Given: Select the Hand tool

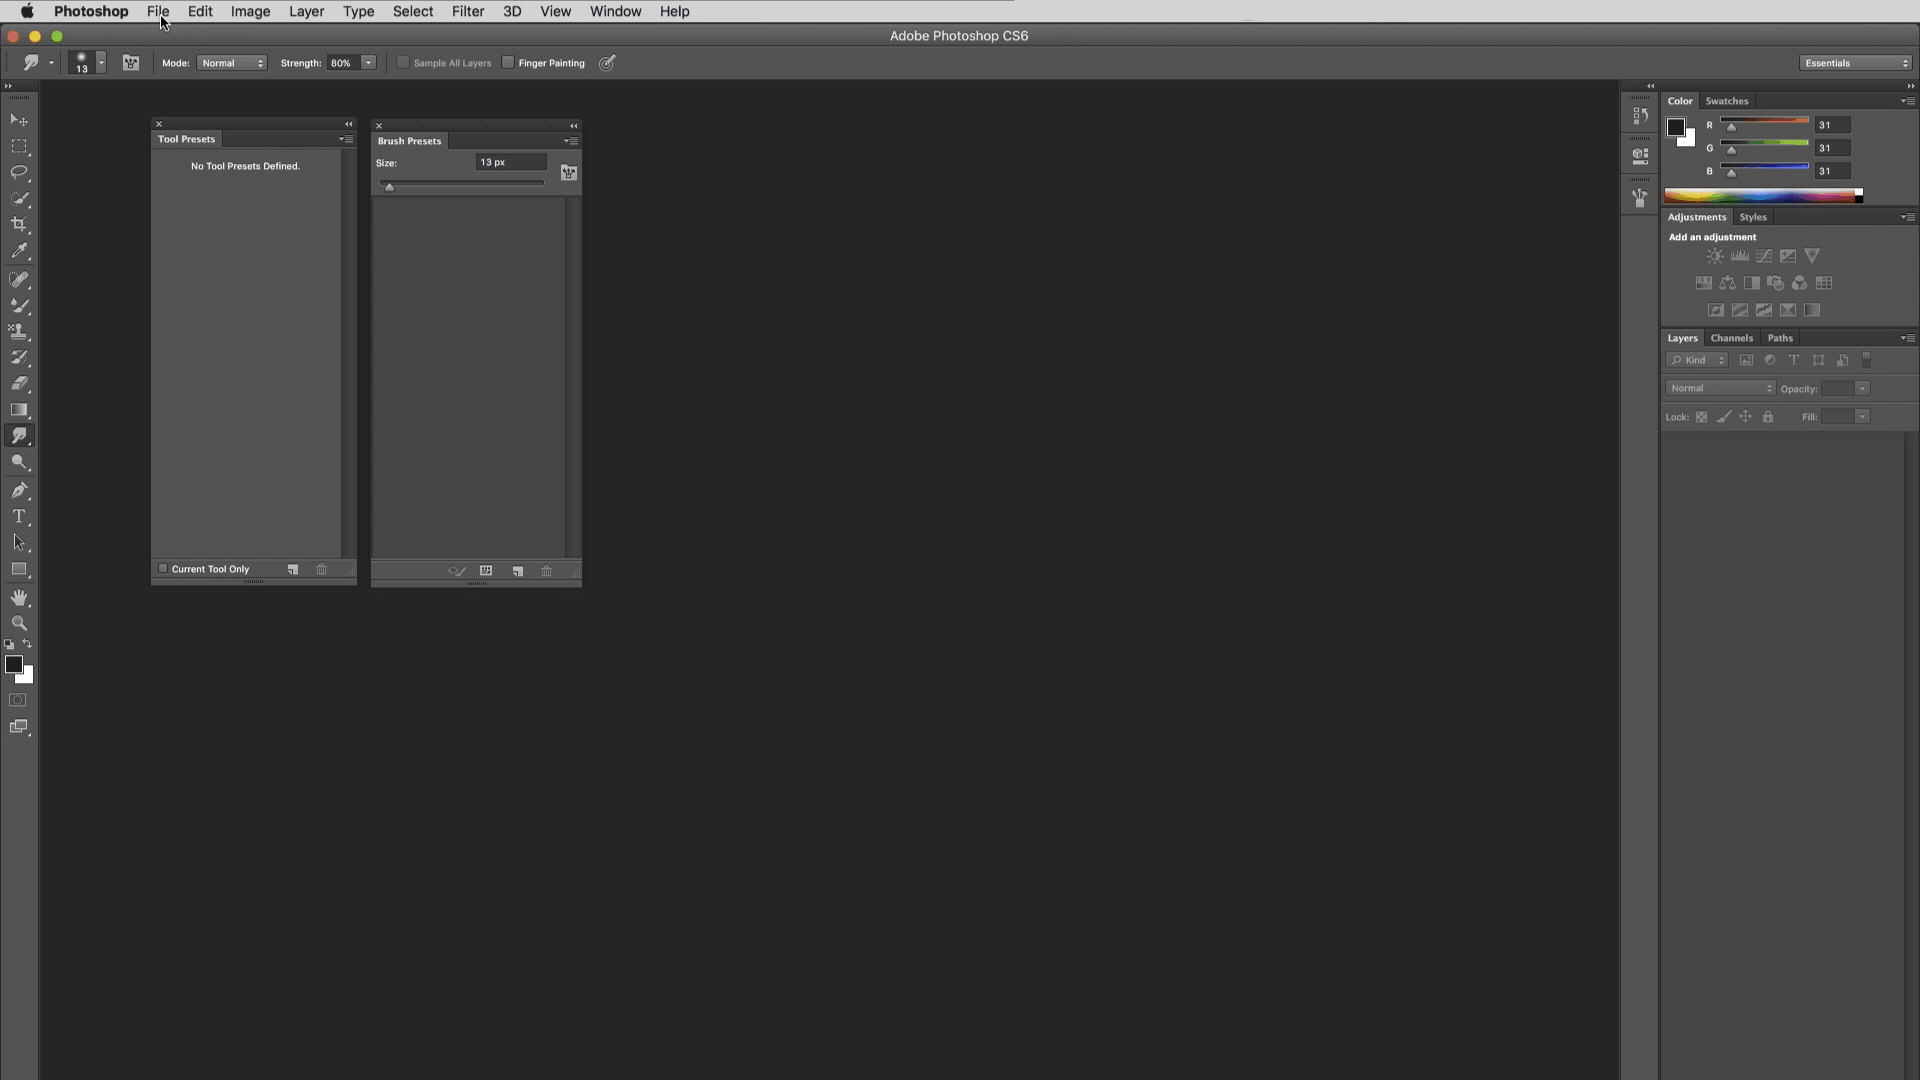Looking at the screenshot, I should 19,597.
